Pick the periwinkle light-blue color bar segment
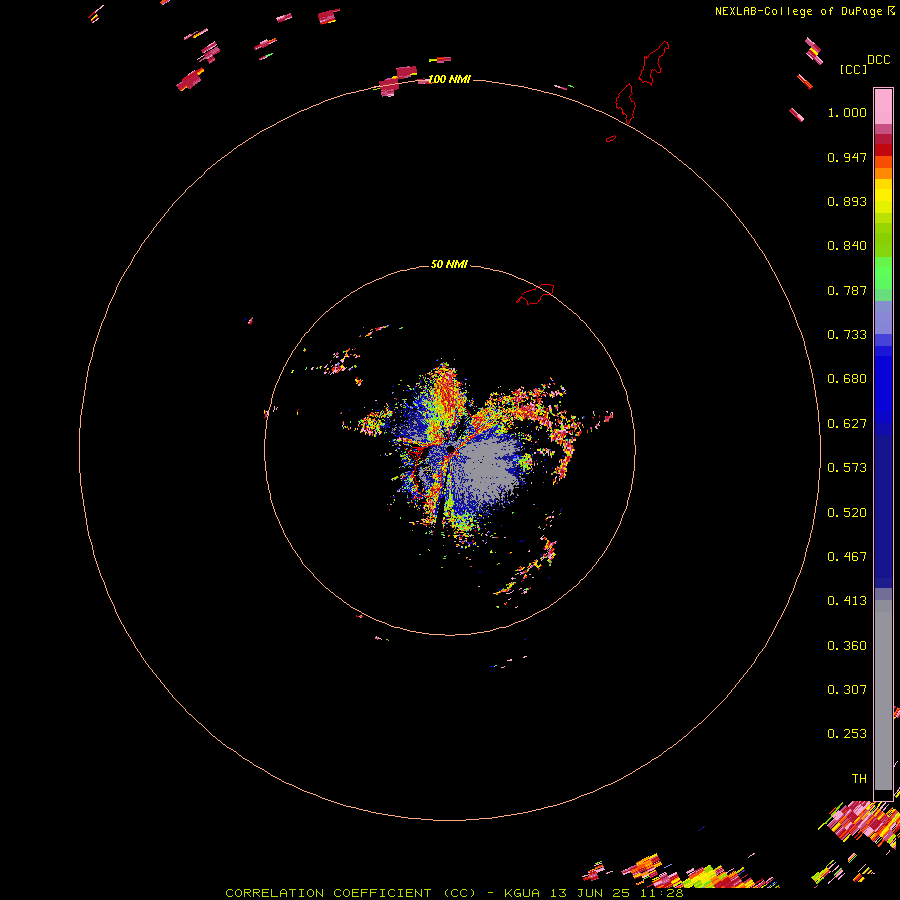The height and width of the screenshot is (900, 900). coord(883,317)
